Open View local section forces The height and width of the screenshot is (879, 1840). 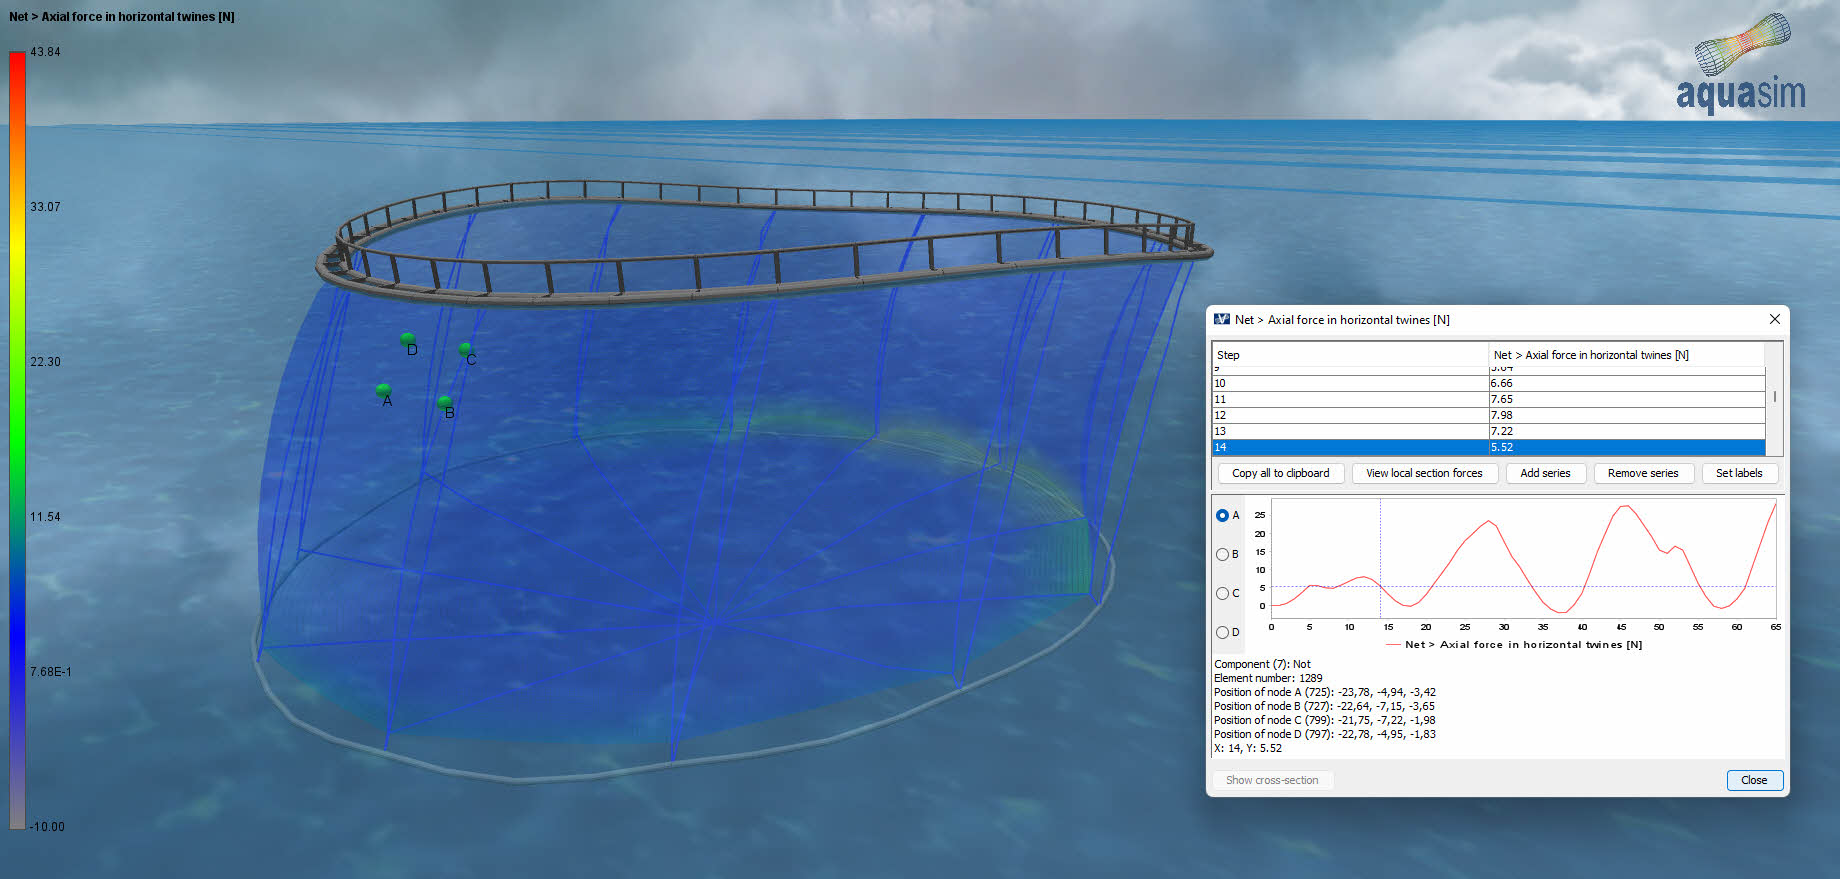point(1424,473)
